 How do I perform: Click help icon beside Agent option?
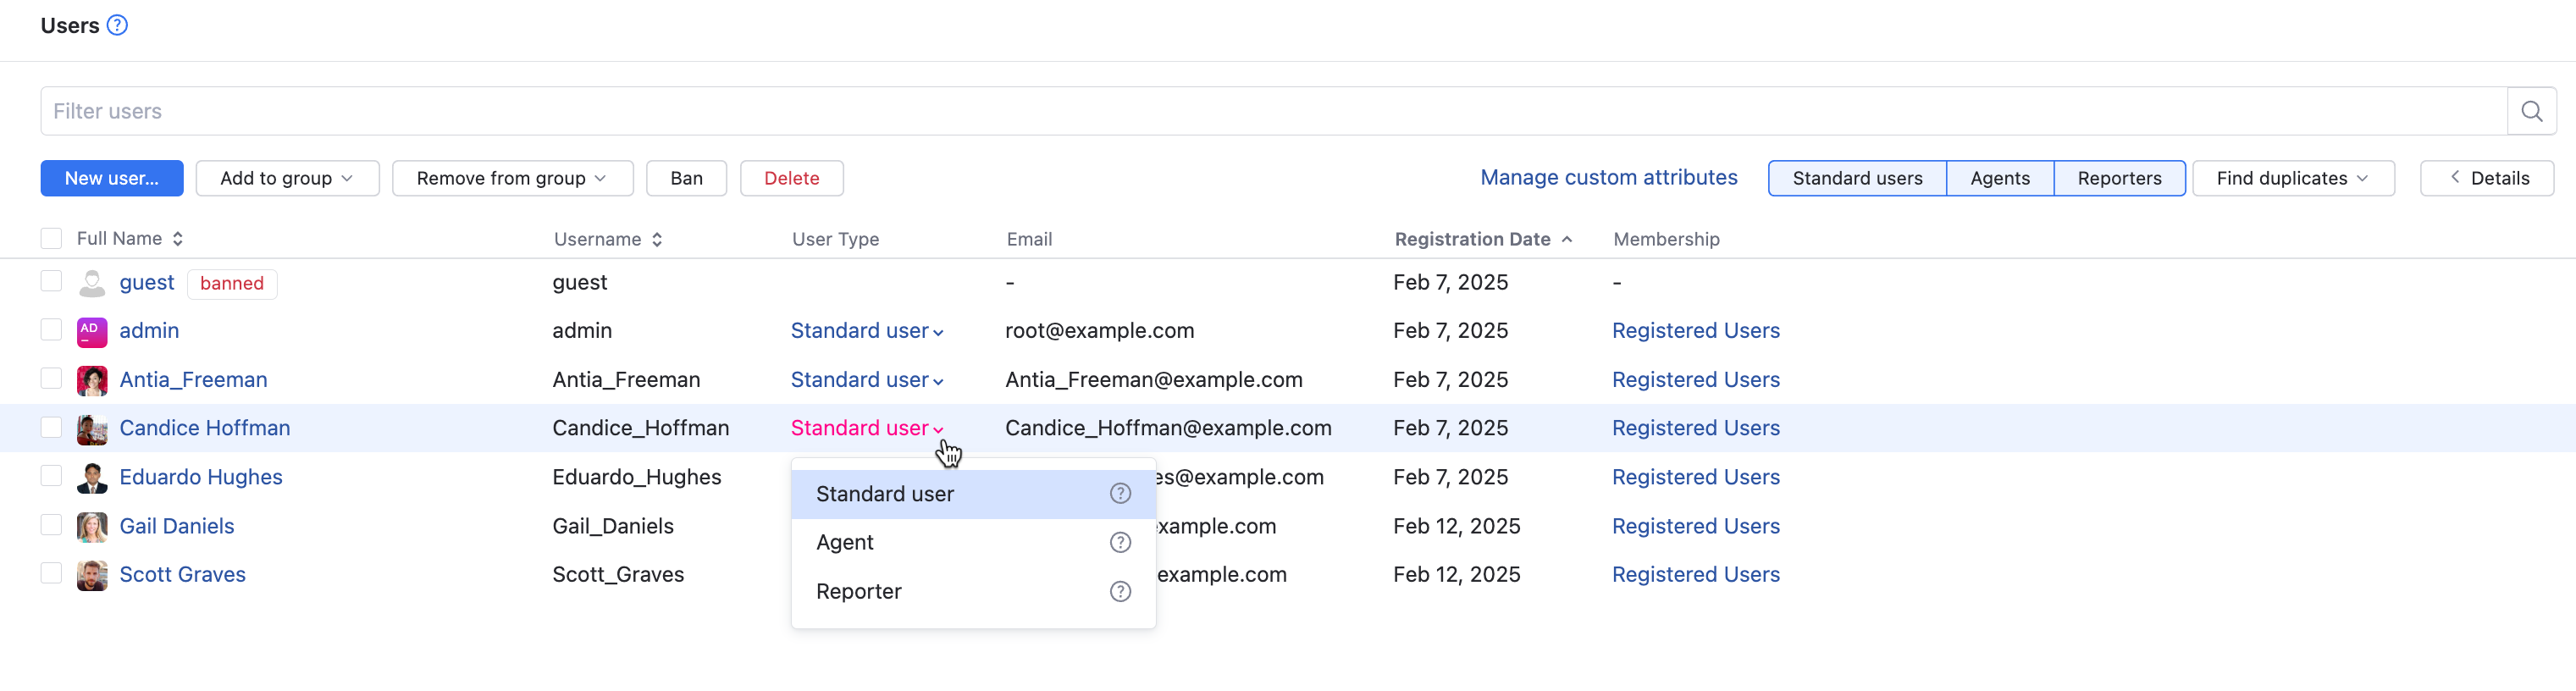1120,542
